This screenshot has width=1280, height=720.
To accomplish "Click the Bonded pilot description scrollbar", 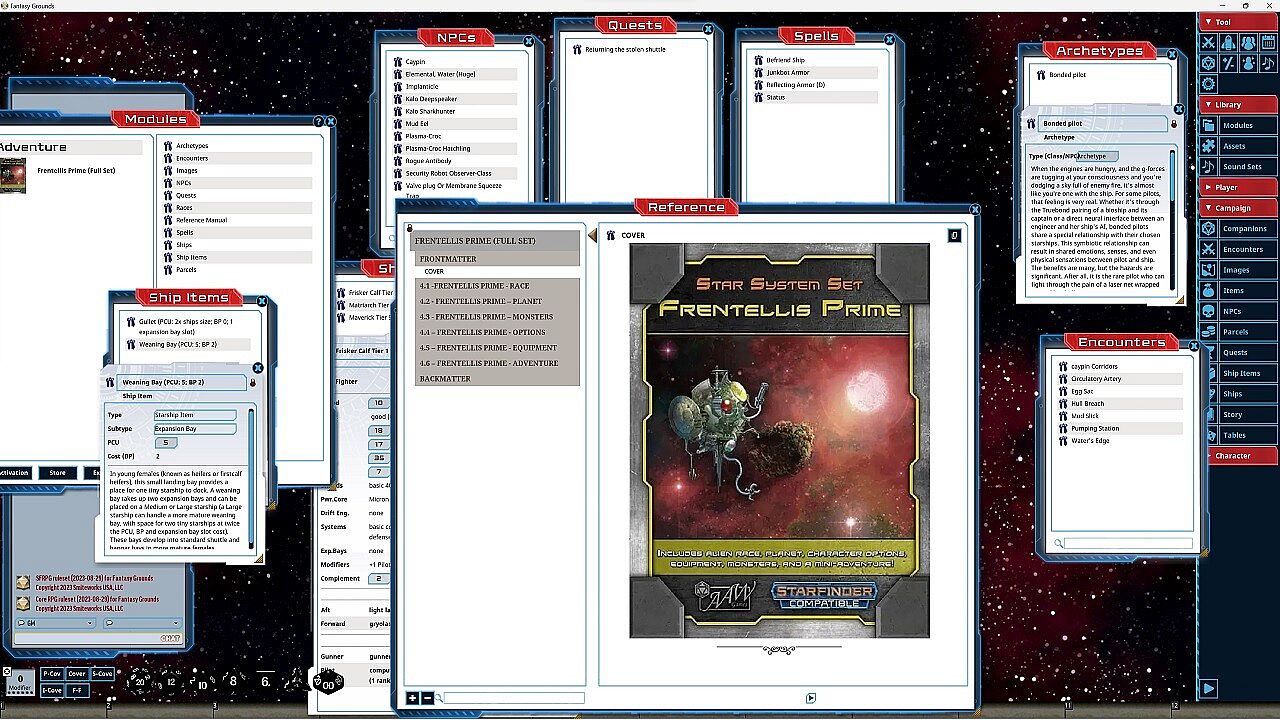I will coord(1173,220).
